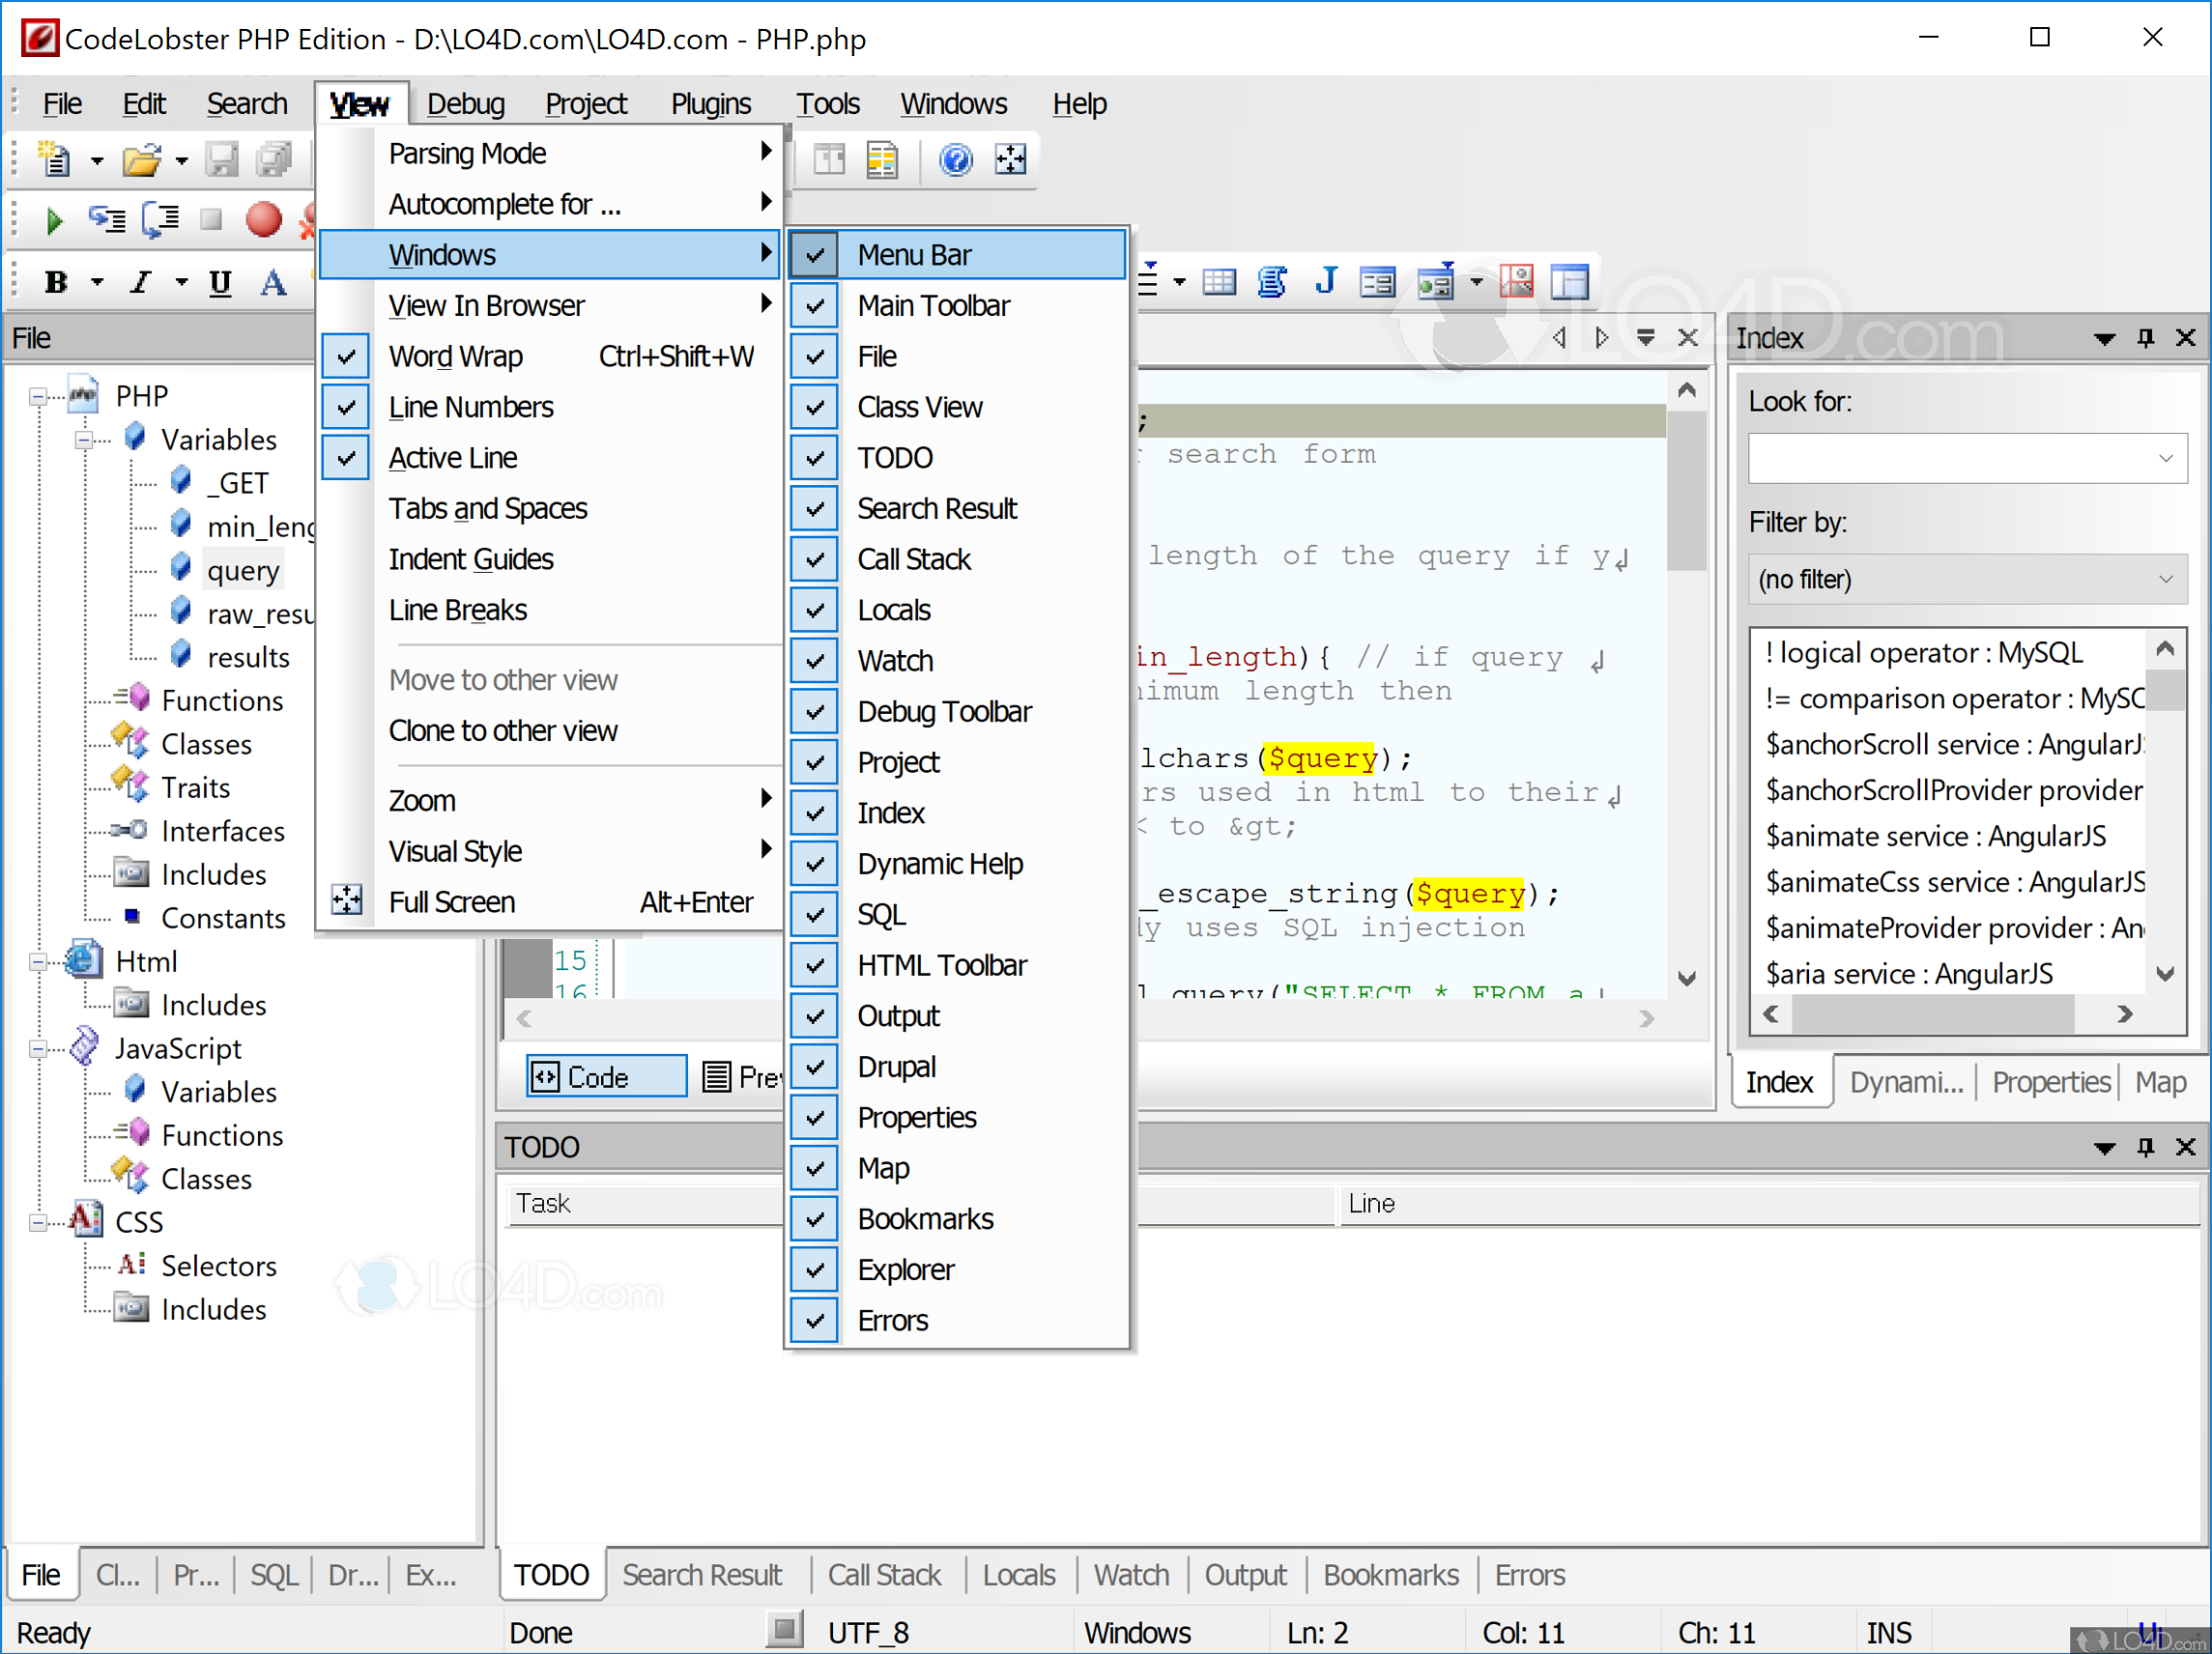This screenshot has width=2212, height=1654.
Task: Click the blue help question mark icon
Action: point(955,160)
